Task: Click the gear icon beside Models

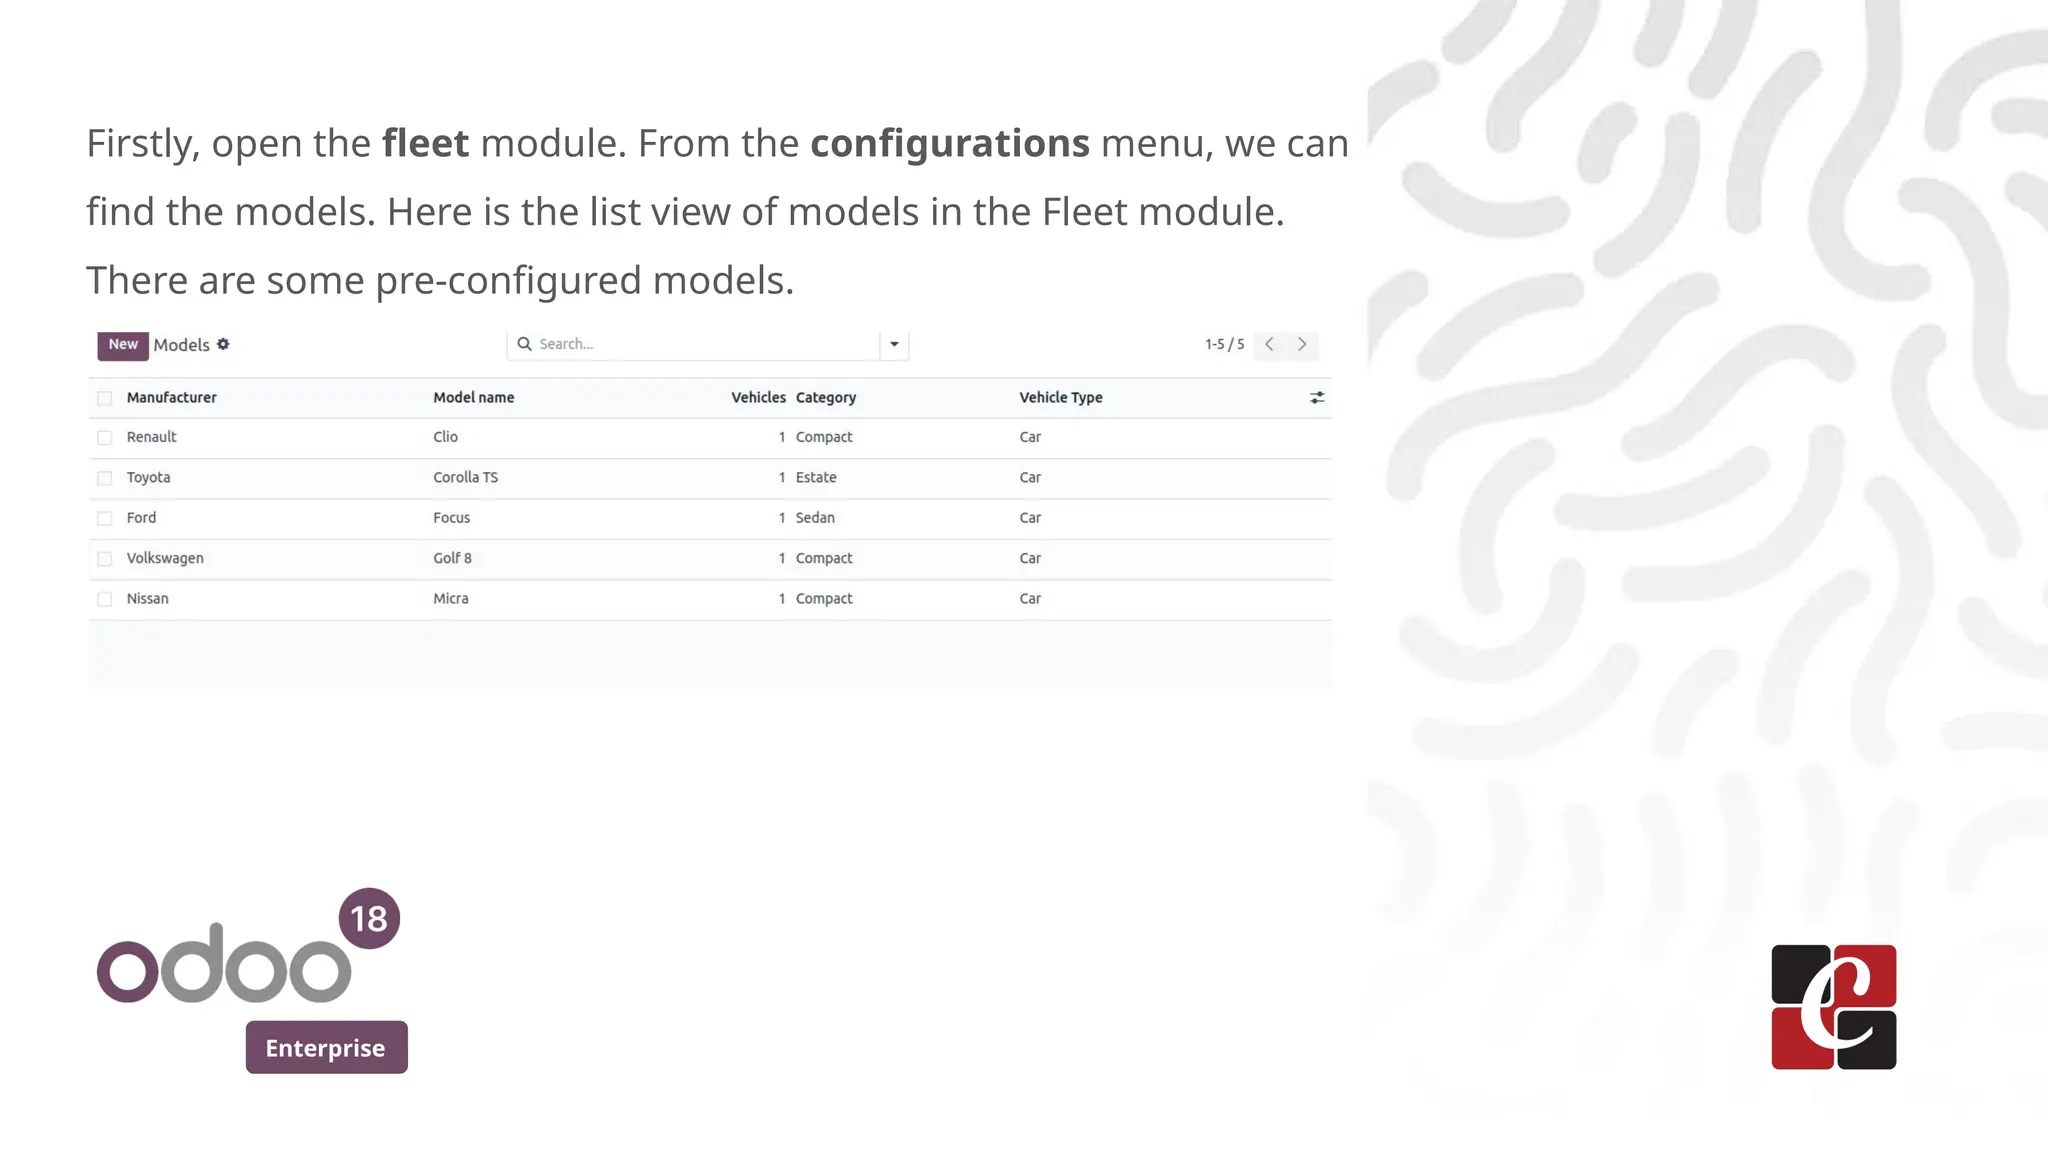Action: coord(223,344)
